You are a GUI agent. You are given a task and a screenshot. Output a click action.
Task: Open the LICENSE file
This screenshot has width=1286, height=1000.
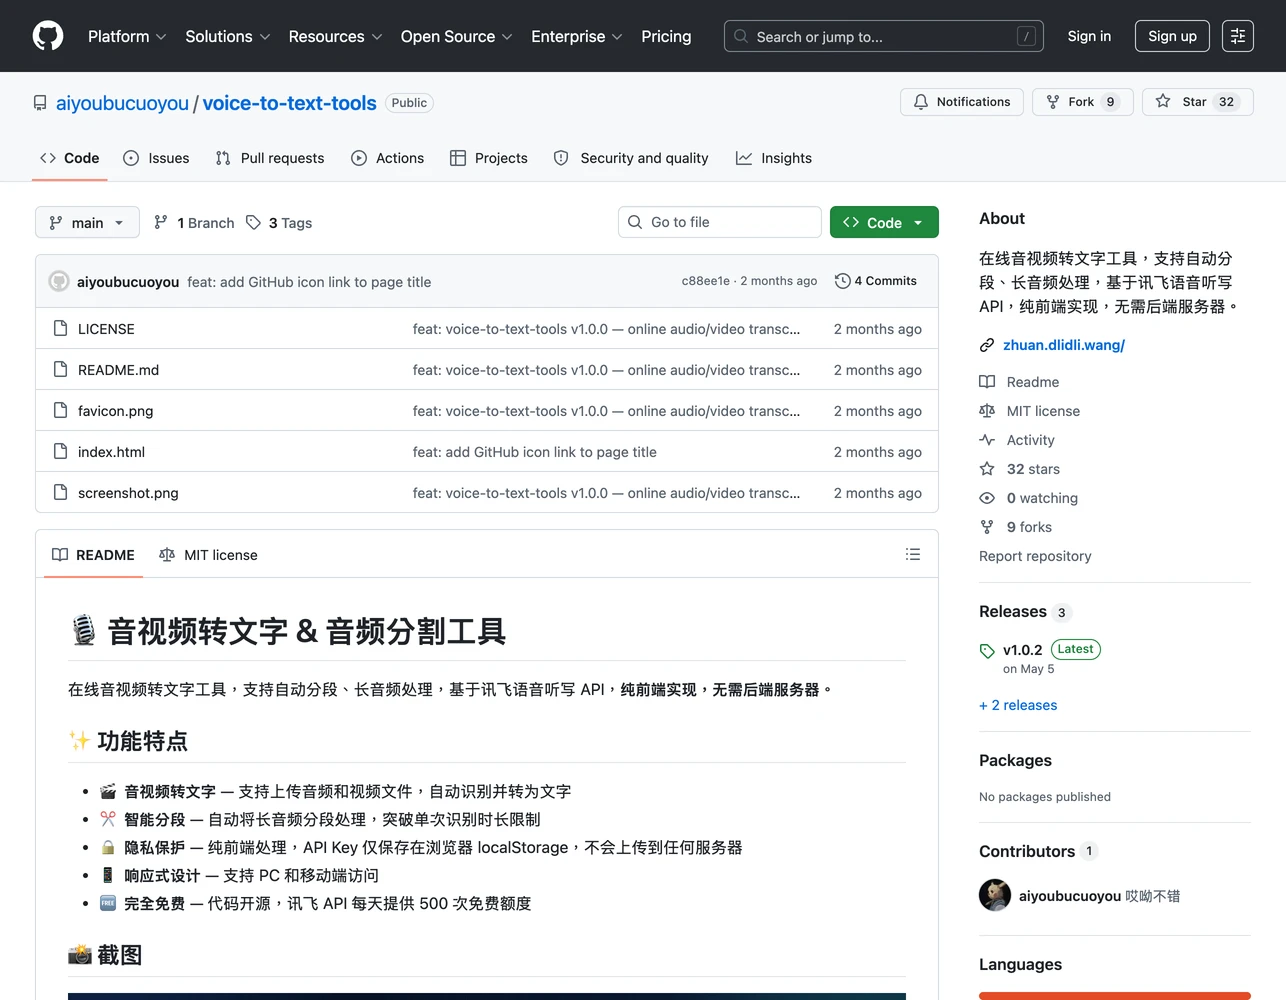[106, 329]
